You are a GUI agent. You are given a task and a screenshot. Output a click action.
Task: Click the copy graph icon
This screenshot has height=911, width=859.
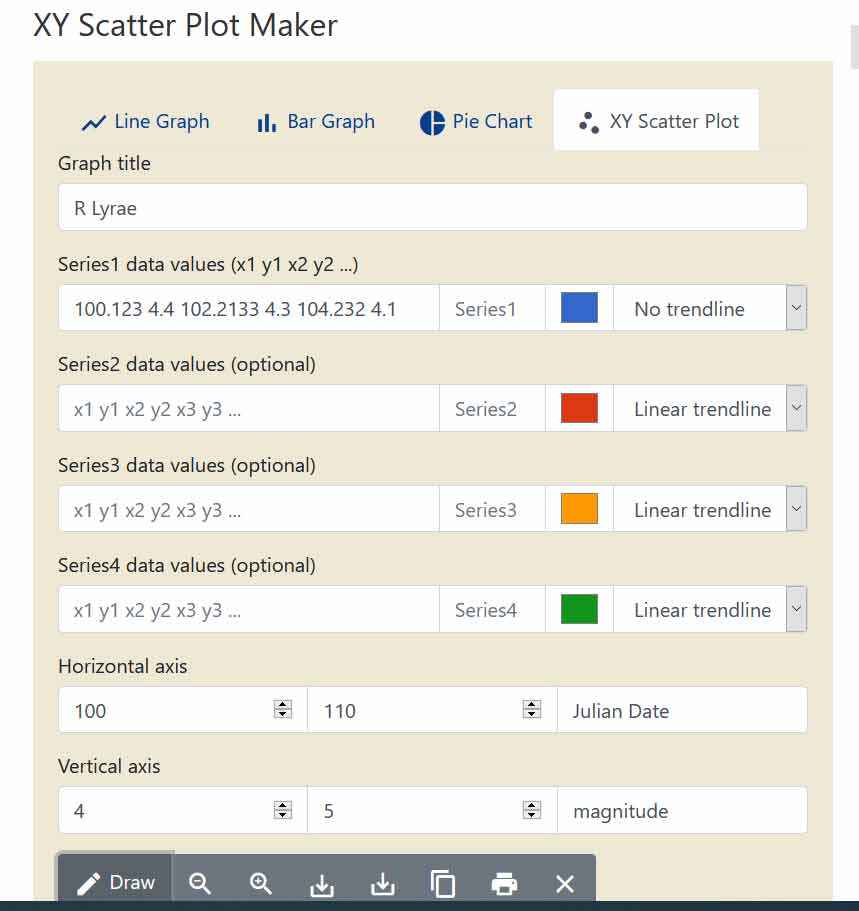443,884
